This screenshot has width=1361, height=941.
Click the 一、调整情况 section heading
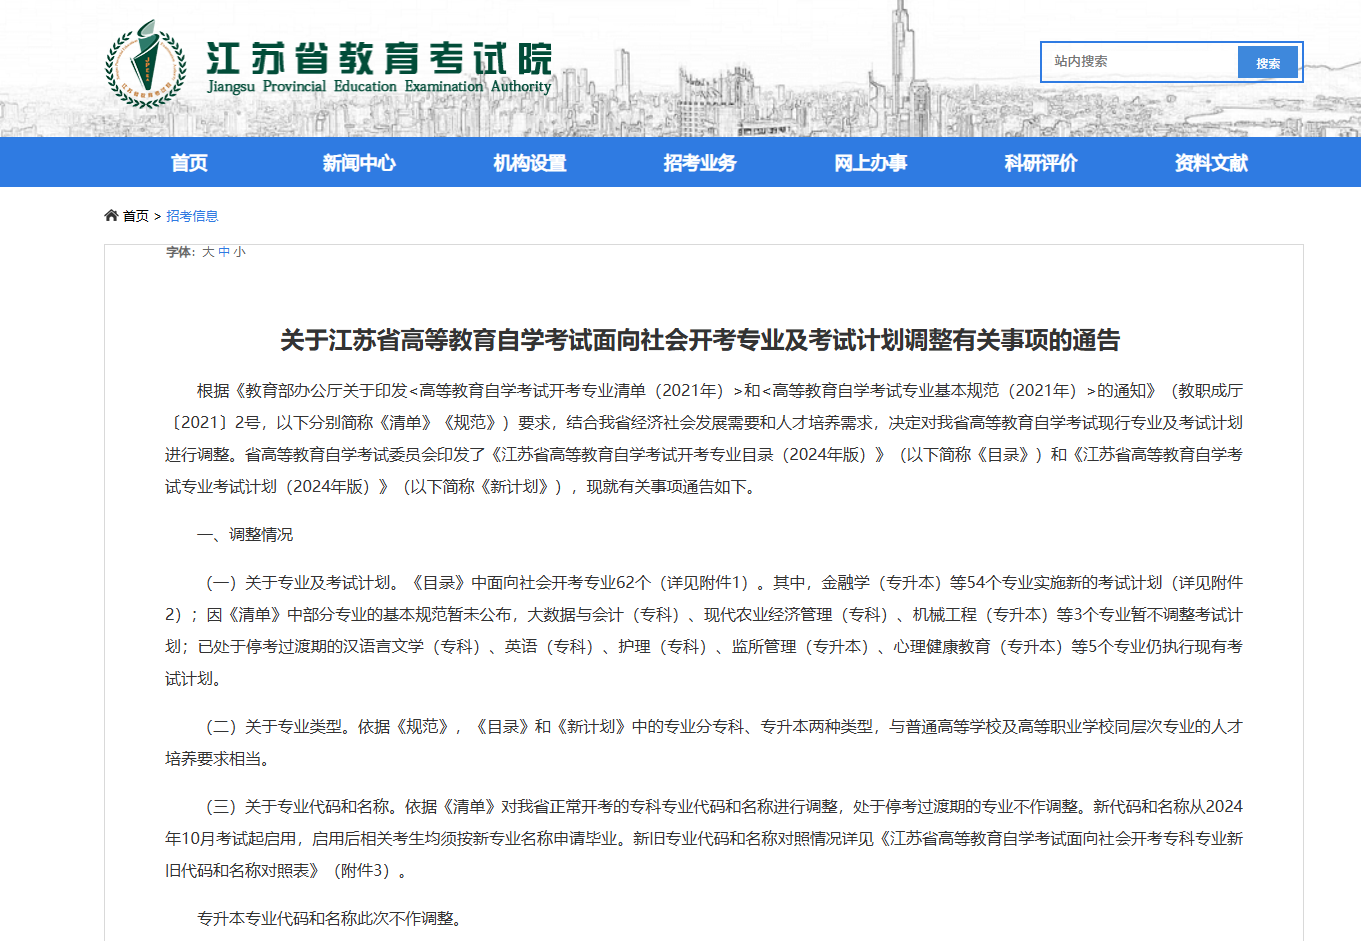[x=245, y=535]
